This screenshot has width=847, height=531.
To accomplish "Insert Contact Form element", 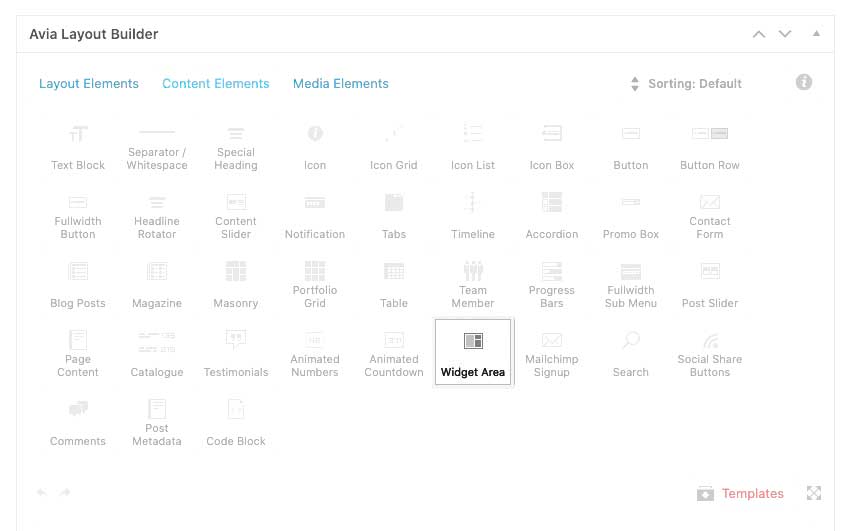I will click(709, 214).
